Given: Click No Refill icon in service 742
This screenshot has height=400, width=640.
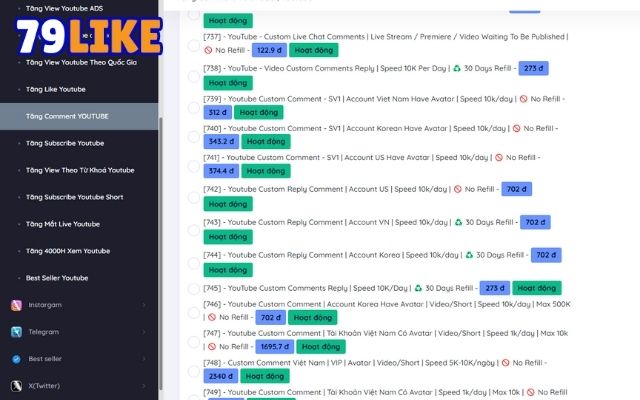Looking at the screenshot, I should click(x=458, y=189).
